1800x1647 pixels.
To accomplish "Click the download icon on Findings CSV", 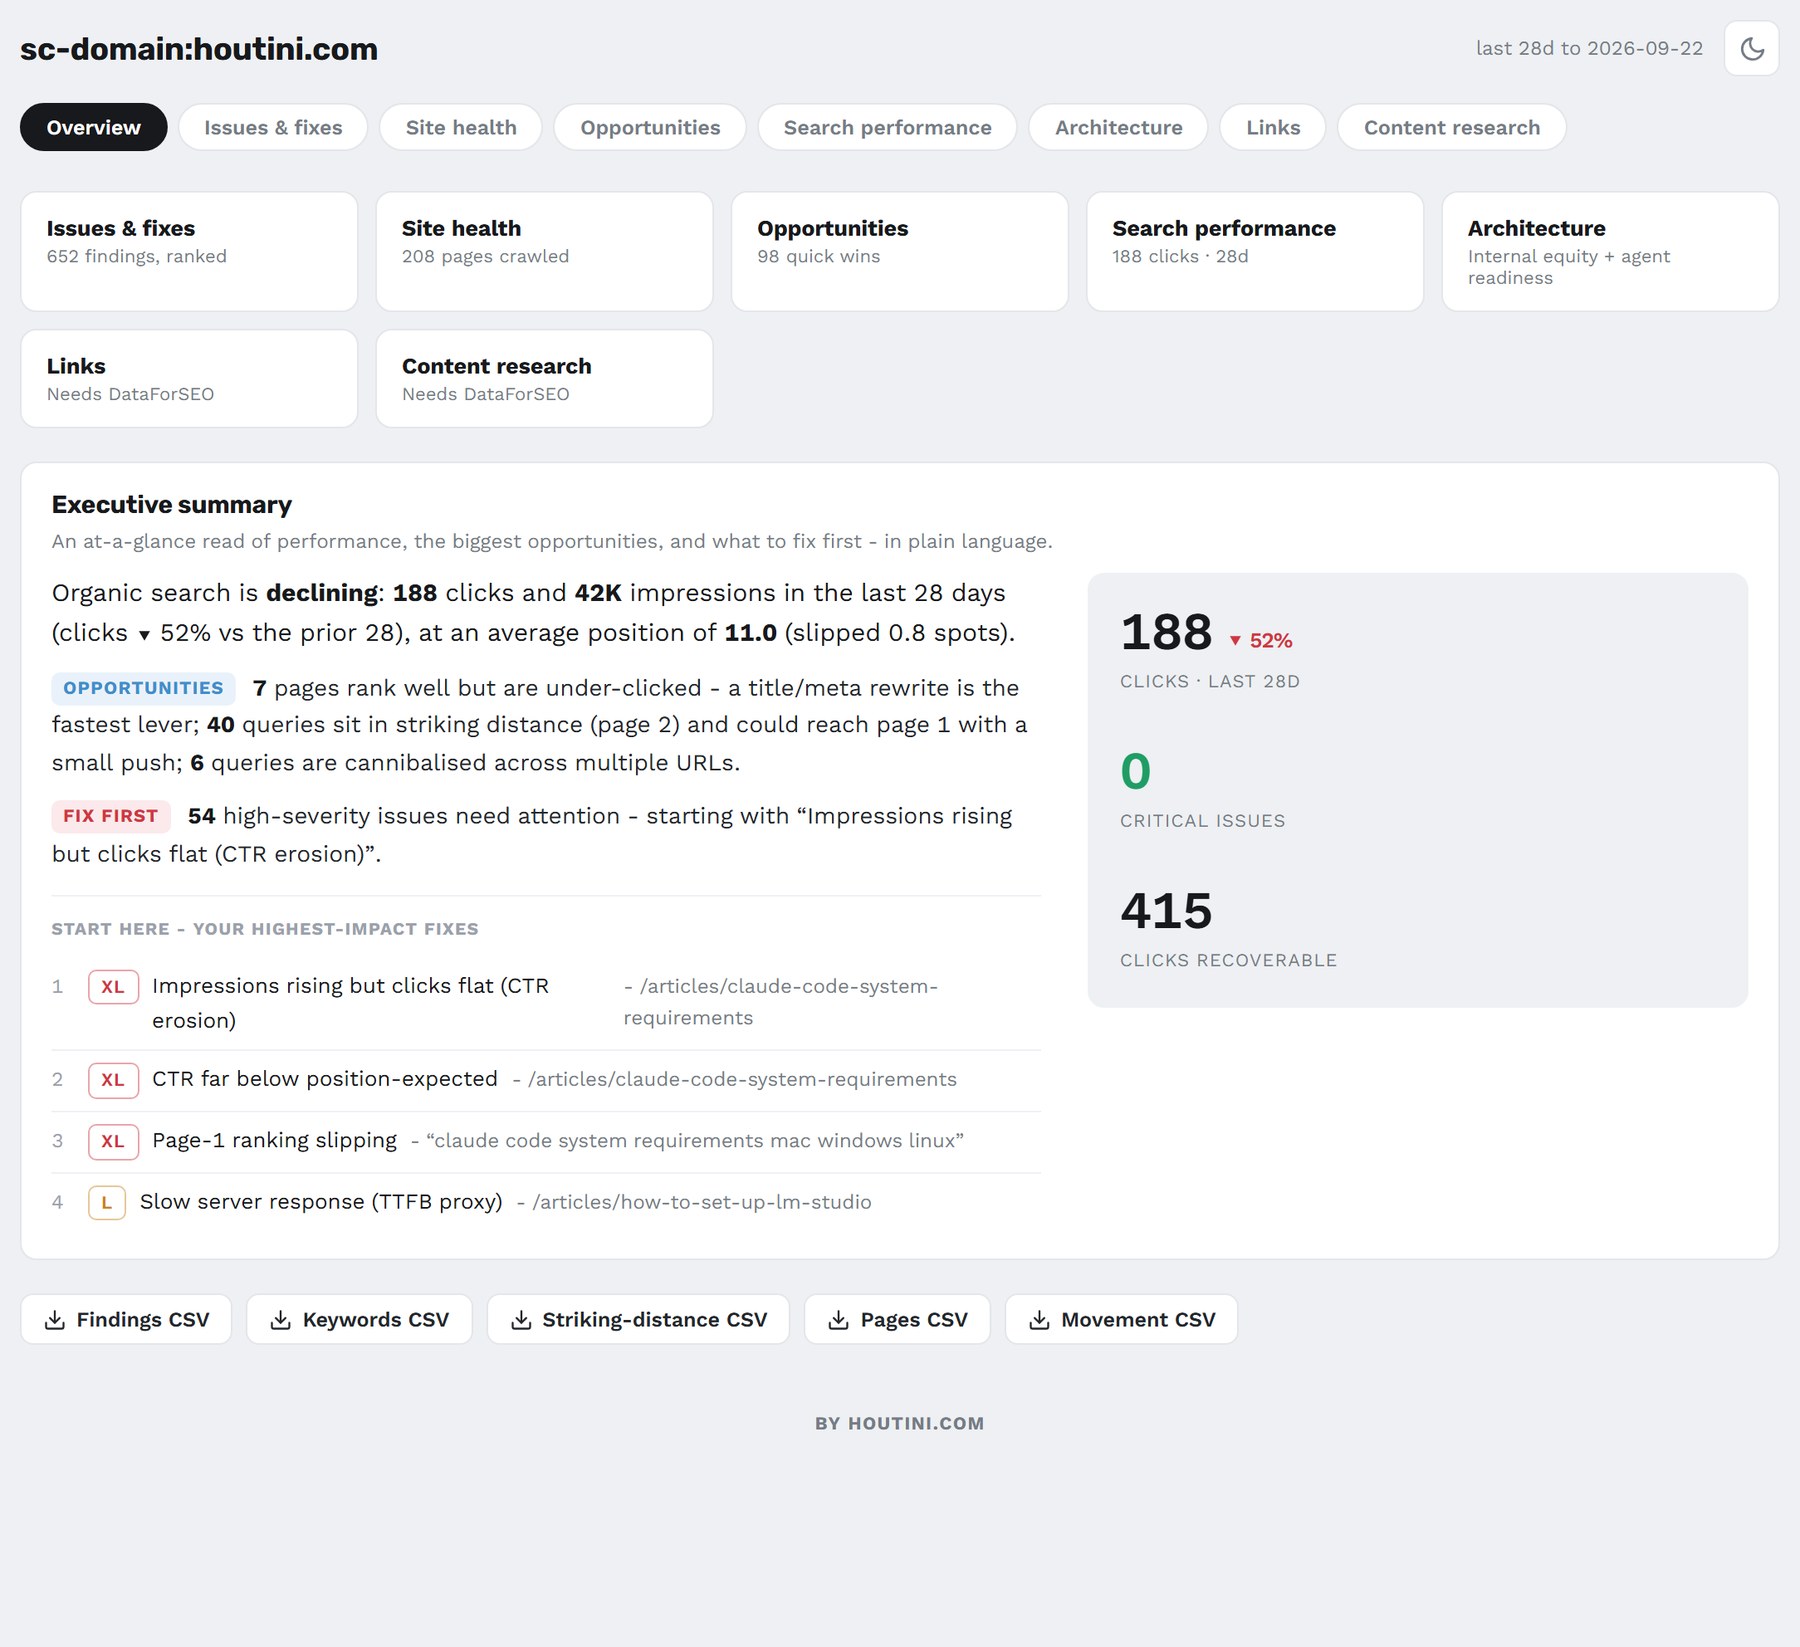I will (x=55, y=1320).
